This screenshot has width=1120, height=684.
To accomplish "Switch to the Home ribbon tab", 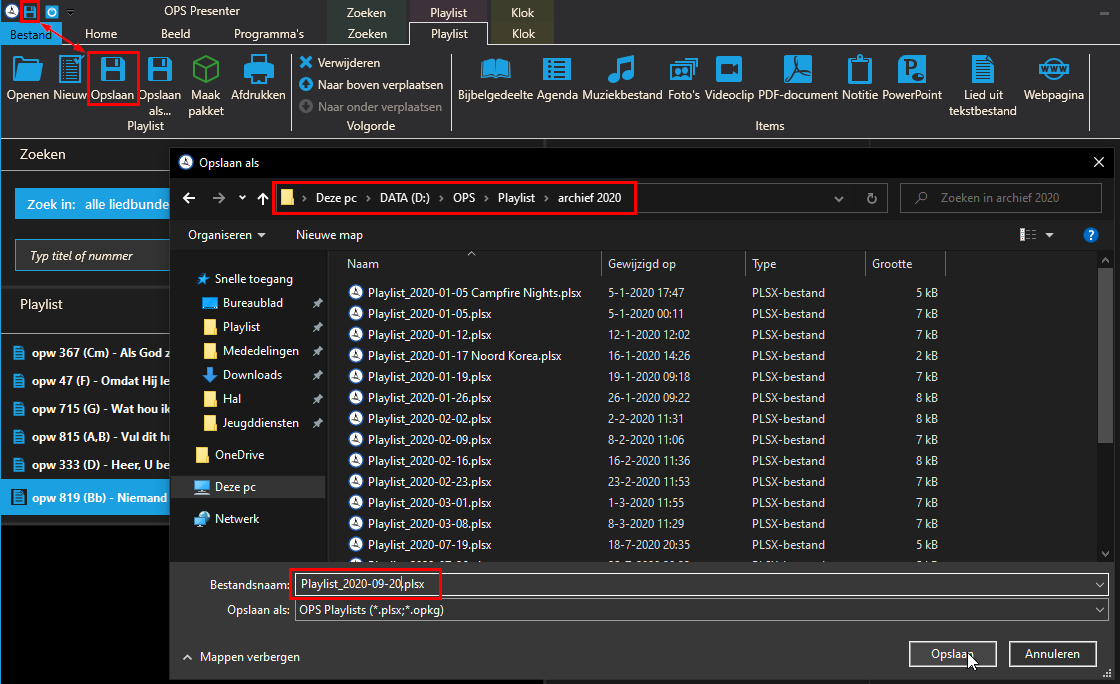I will click(101, 34).
